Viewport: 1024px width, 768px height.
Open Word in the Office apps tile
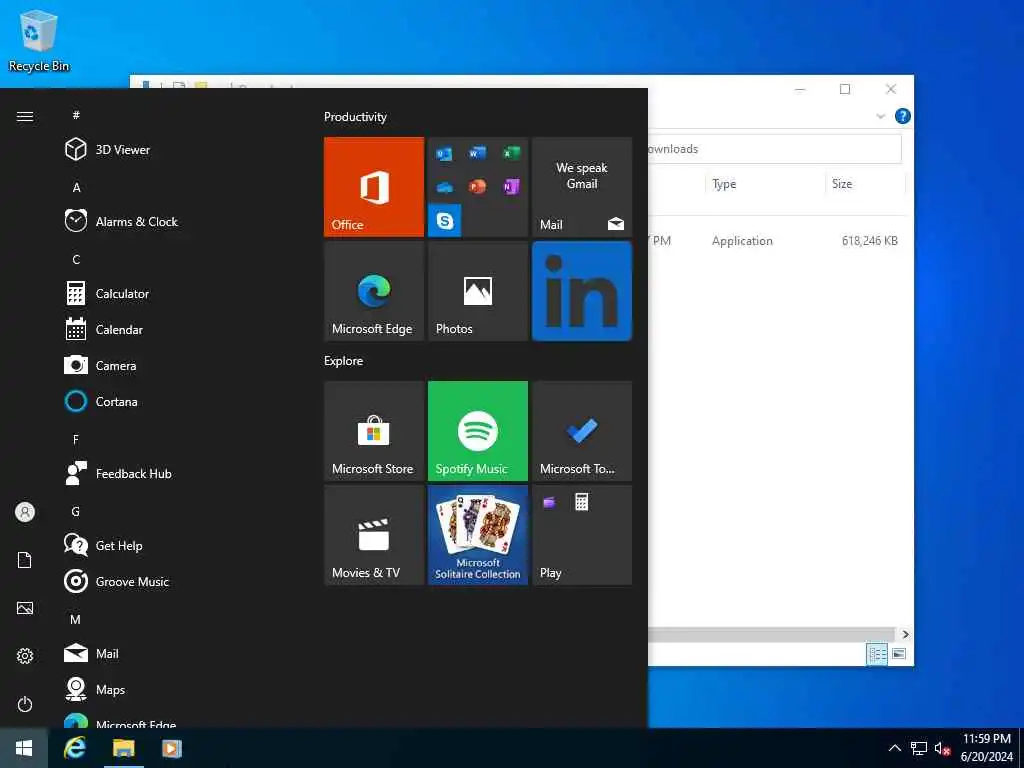tap(477, 153)
